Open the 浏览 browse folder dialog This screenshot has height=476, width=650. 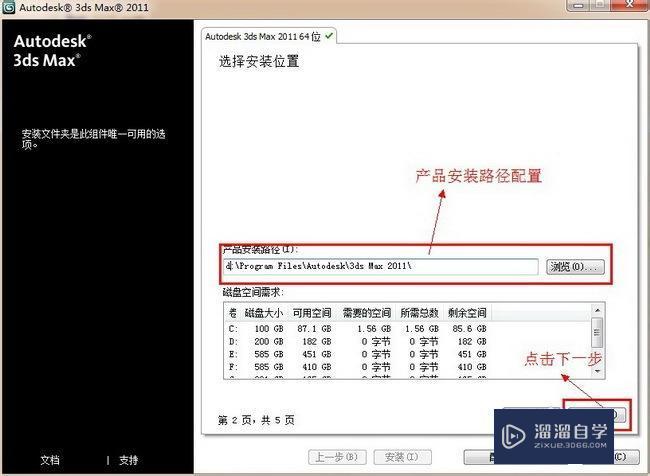point(575,267)
